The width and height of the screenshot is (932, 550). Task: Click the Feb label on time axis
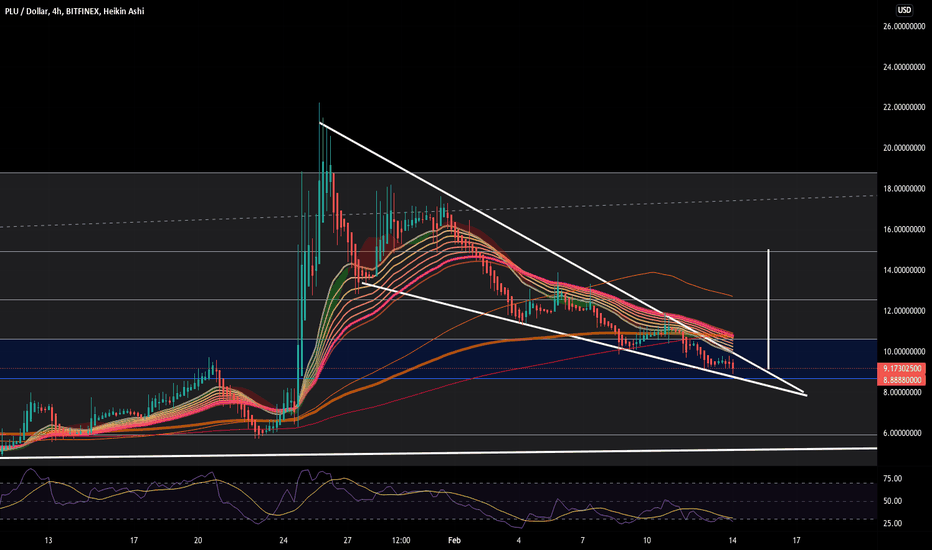coord(454,540)
